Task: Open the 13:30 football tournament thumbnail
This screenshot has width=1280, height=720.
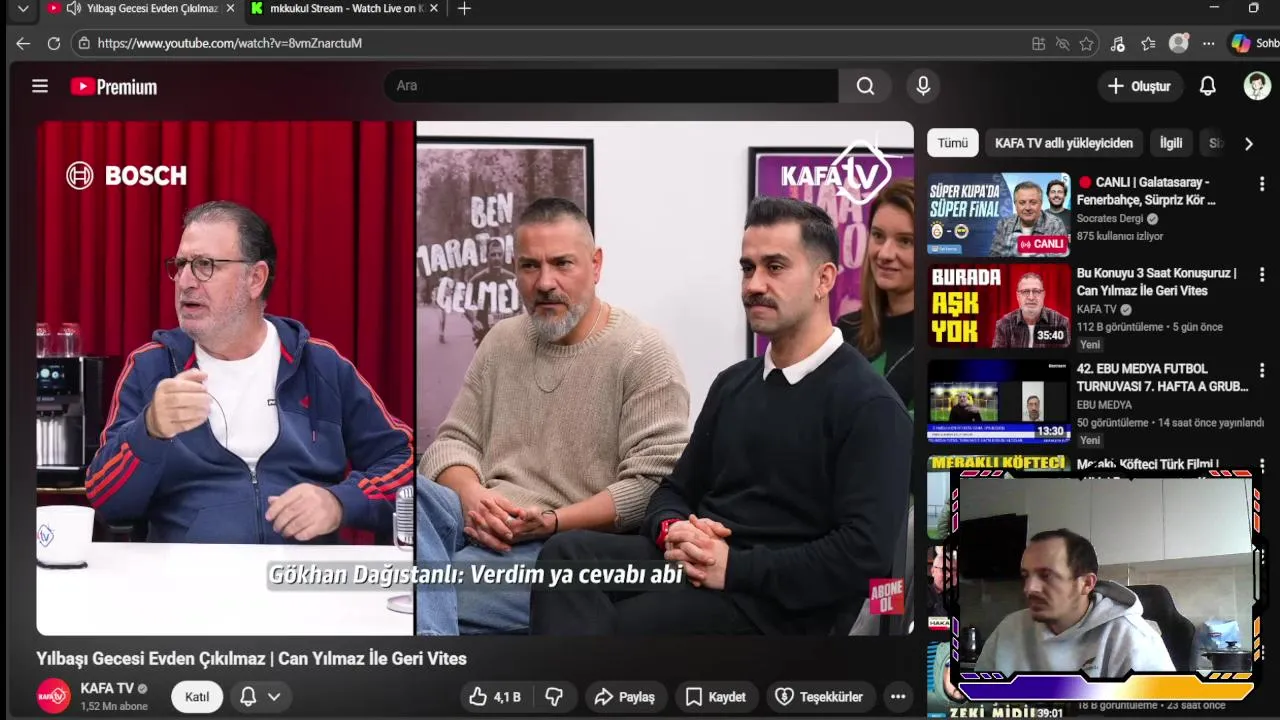Action: coord(998,401)
